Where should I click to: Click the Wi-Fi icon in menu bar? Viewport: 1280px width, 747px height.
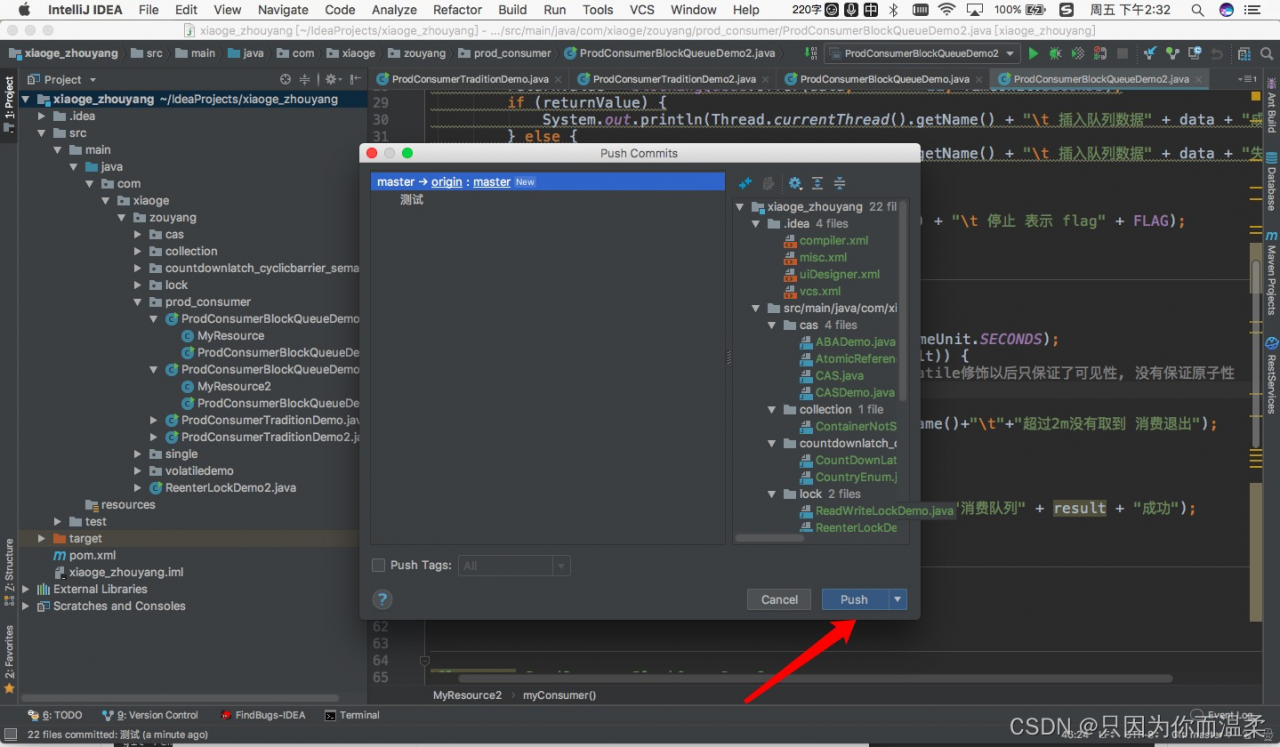pyautogui.click(x=946, y=10)
